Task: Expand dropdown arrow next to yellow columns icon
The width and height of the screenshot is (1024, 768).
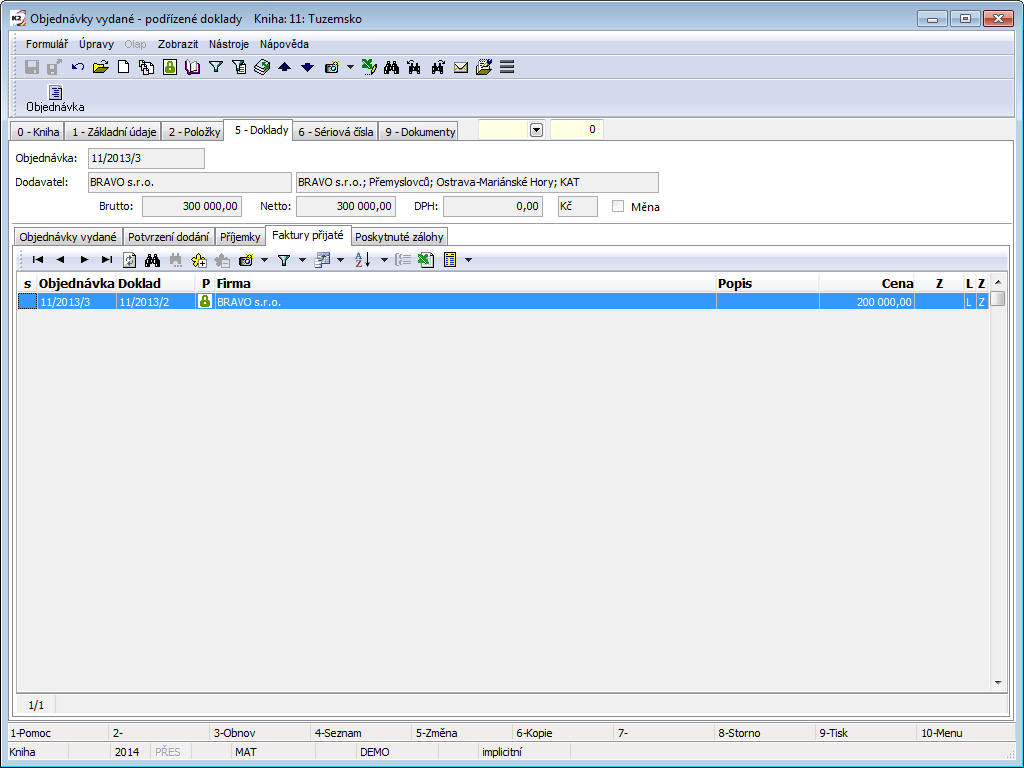Action: [468, 260]
